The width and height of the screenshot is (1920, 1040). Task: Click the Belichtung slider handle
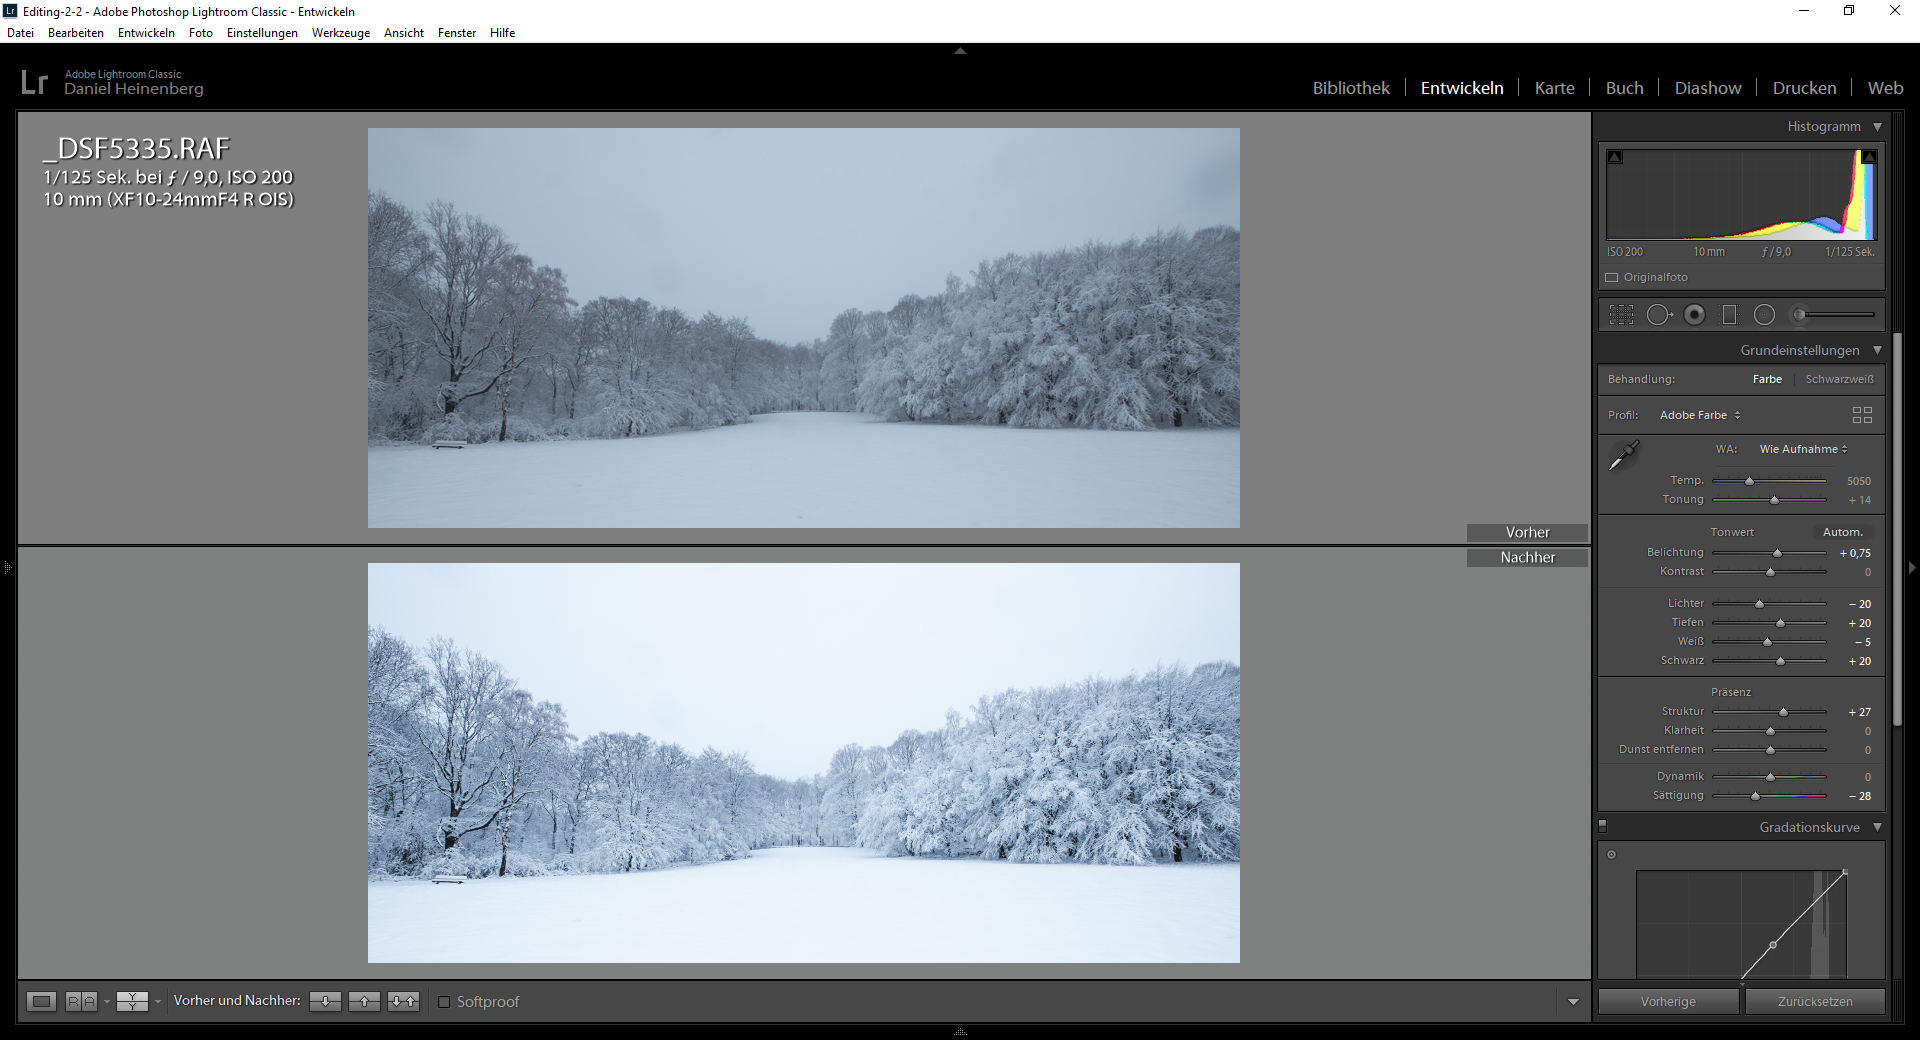click(x=1777, y=553)
